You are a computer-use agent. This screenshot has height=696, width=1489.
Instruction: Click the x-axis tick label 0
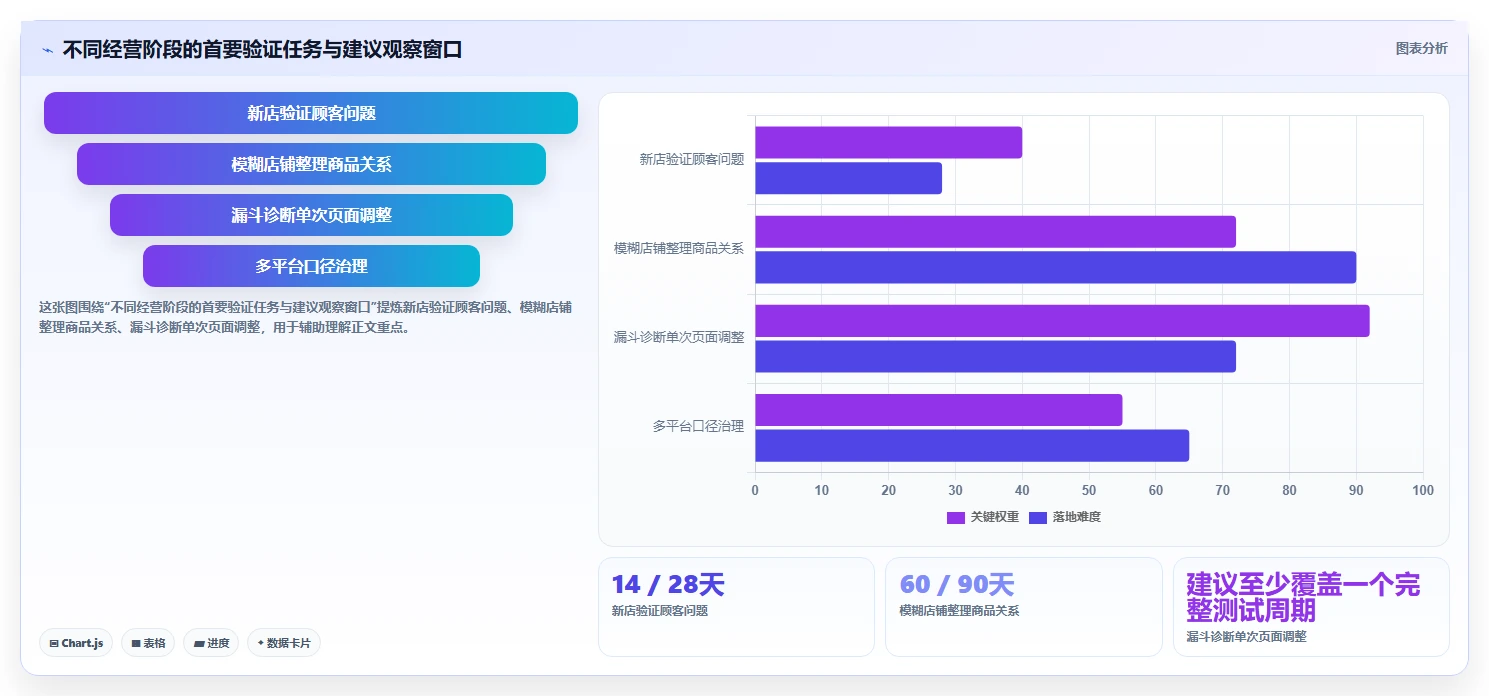click(x=755, y=490)
